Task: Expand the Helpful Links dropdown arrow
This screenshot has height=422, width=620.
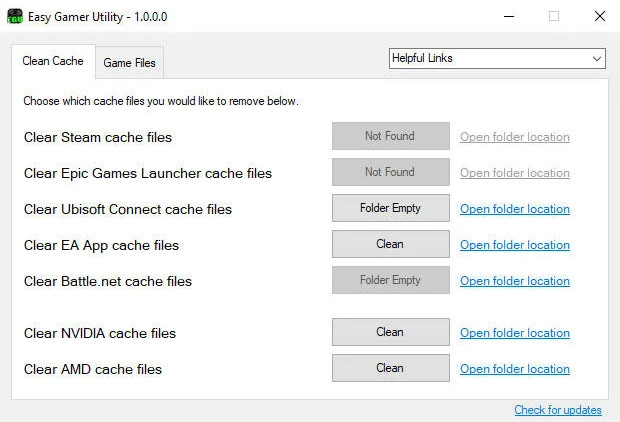Action: tap(597, 59)
